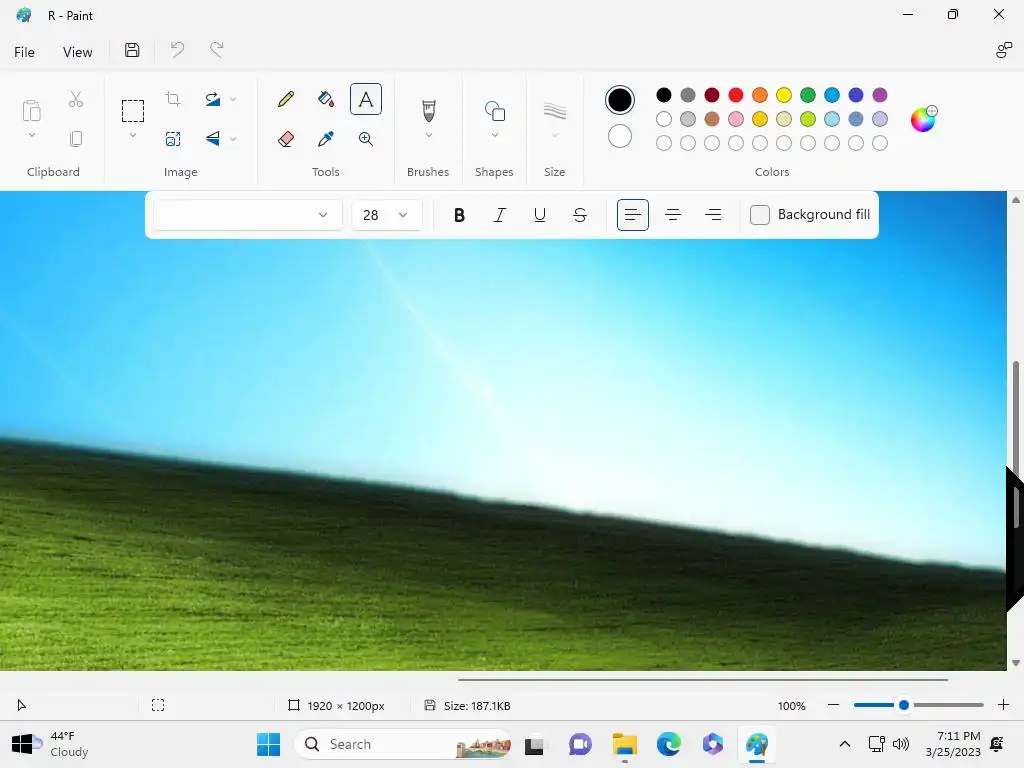
Task: Open the font family dropdown
Action: [x=248, y=215]
